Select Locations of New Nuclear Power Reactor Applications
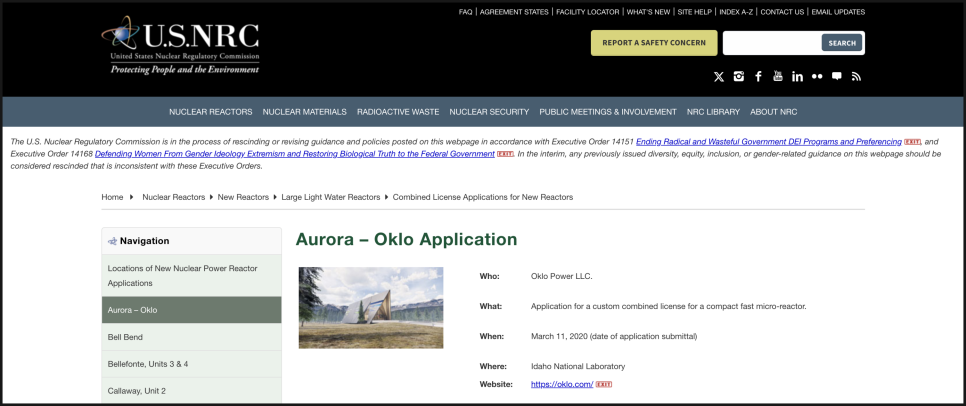Screen dimensions: 966x406 (x=192, y=276)
